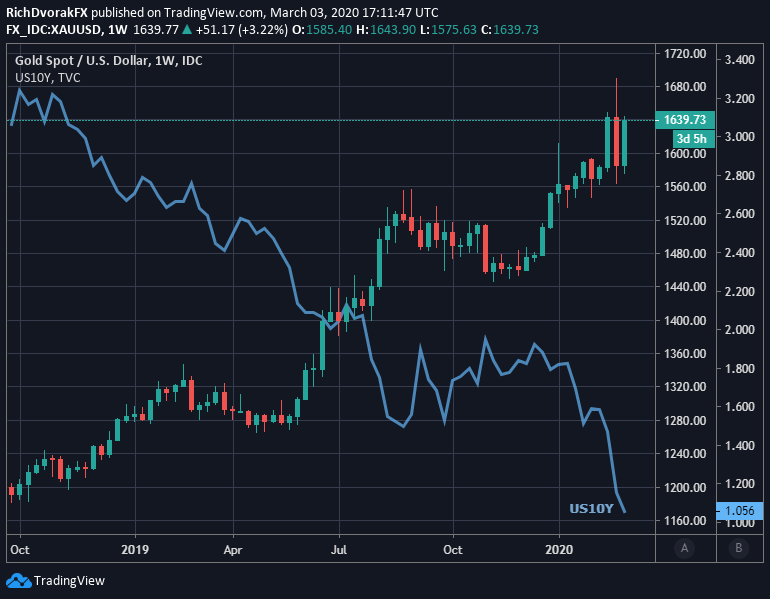Click the O:1585.40 open value
Image resolution: width=770 pixels, height=599 pixels.
pyautogui.click(x=322, y=30)
